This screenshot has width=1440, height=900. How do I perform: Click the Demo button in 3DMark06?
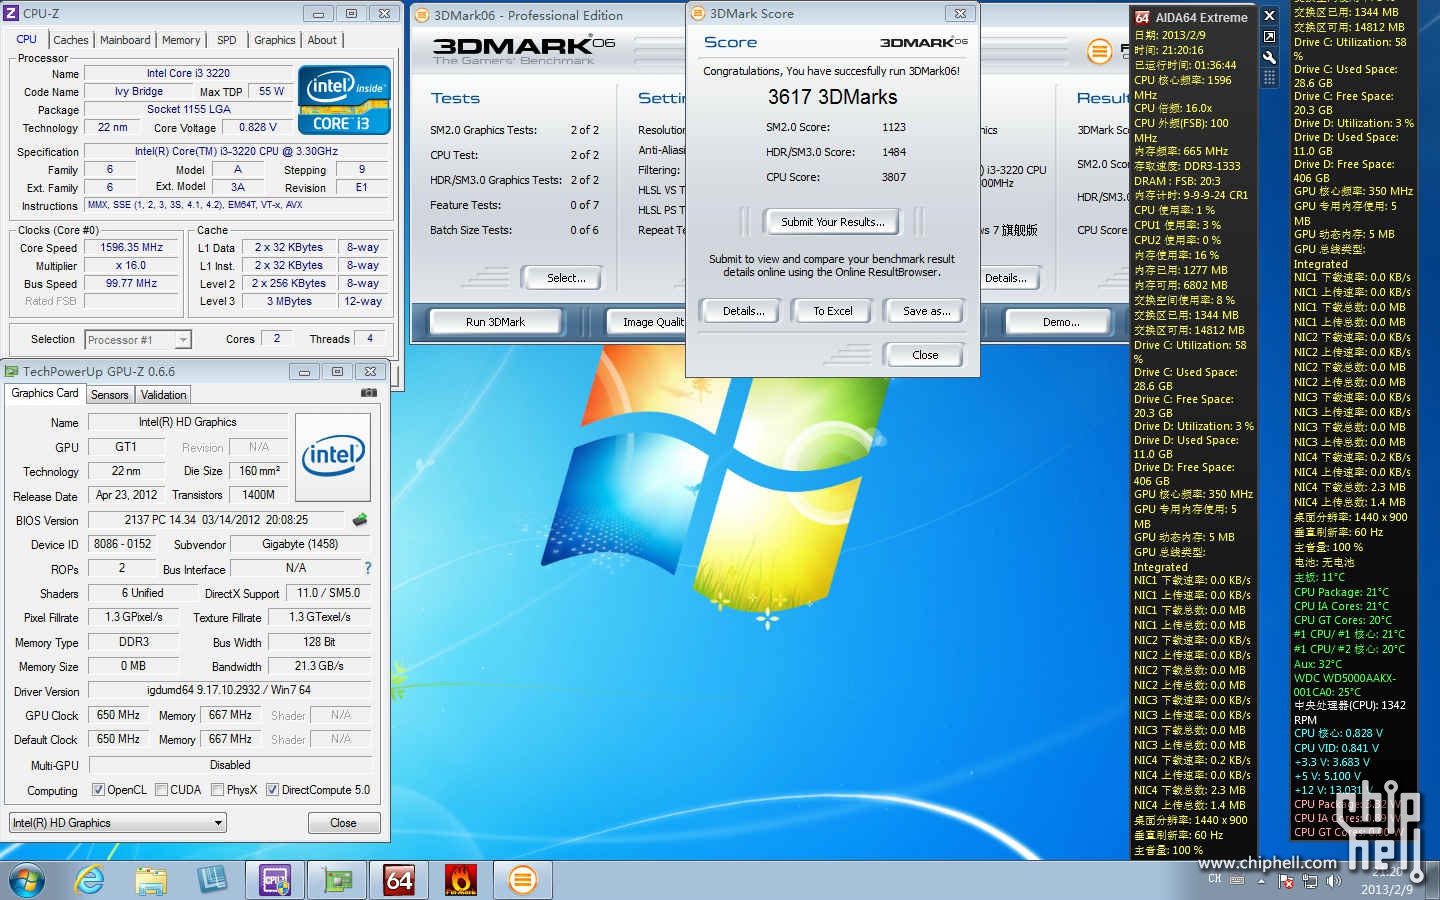point(1060,322)
